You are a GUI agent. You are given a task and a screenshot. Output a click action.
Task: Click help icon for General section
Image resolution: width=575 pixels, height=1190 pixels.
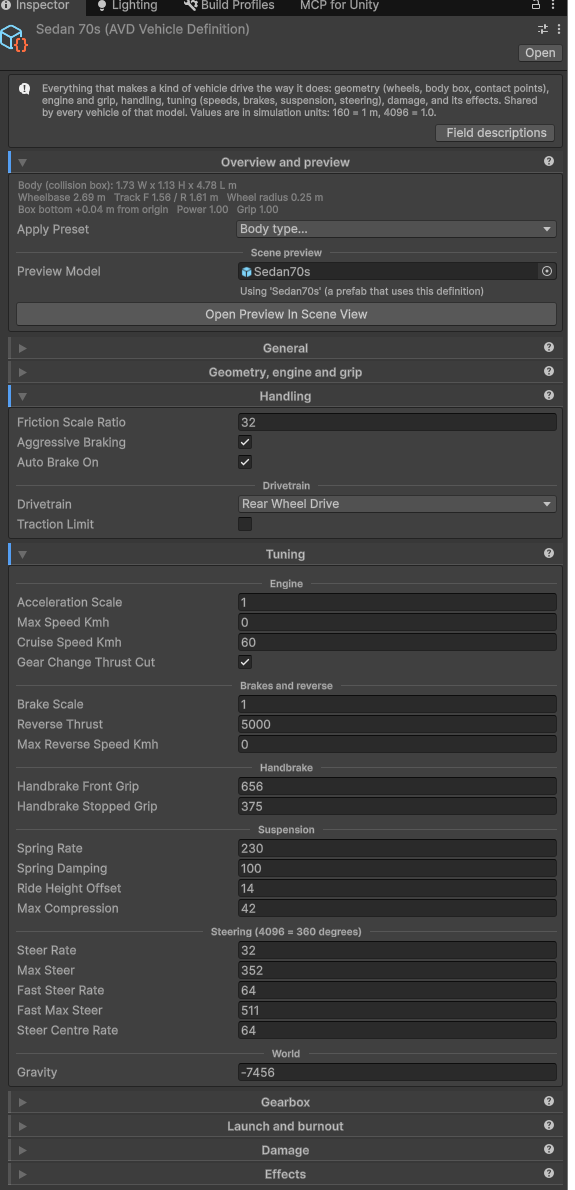549,347
